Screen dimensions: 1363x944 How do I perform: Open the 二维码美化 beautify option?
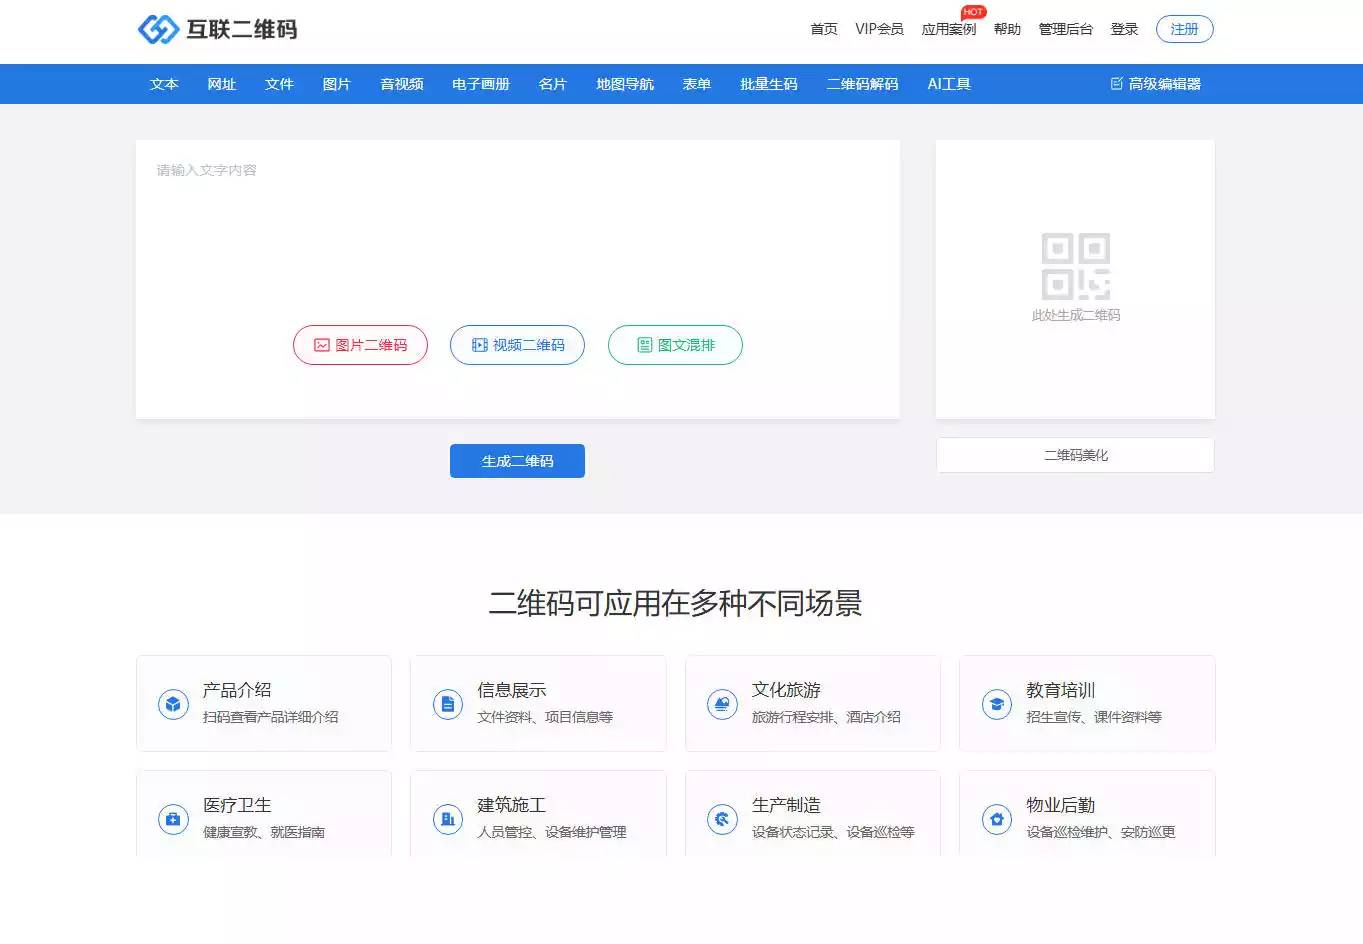pyautogui.click(x=1074, y=455)
